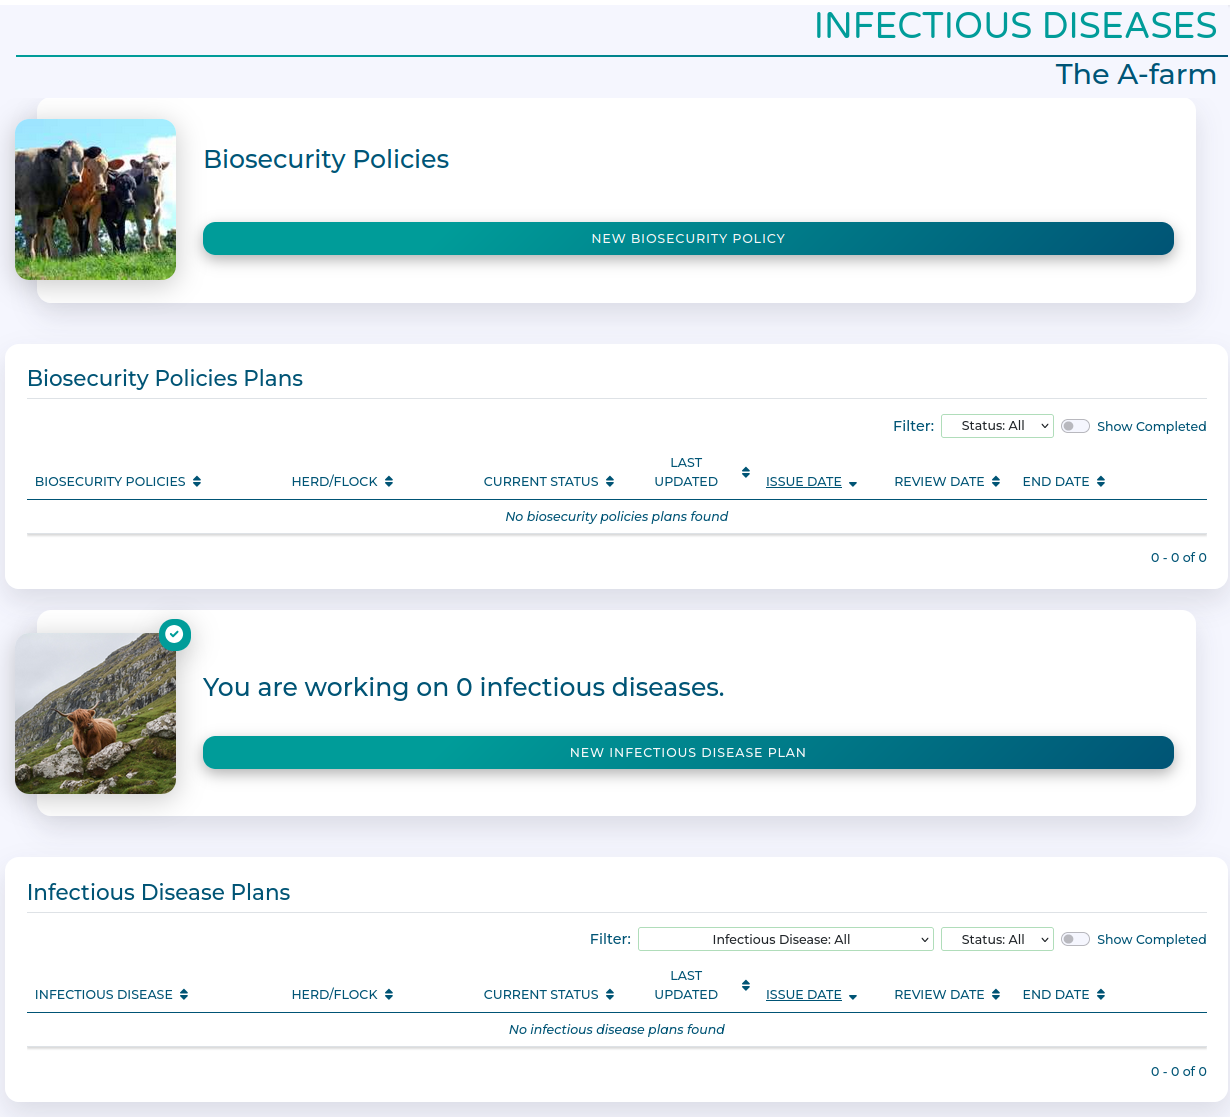Open Status filter dropdown for biosecurity policies
The width and height of the screenshot is (1230, 1117).
pos(997,426)
